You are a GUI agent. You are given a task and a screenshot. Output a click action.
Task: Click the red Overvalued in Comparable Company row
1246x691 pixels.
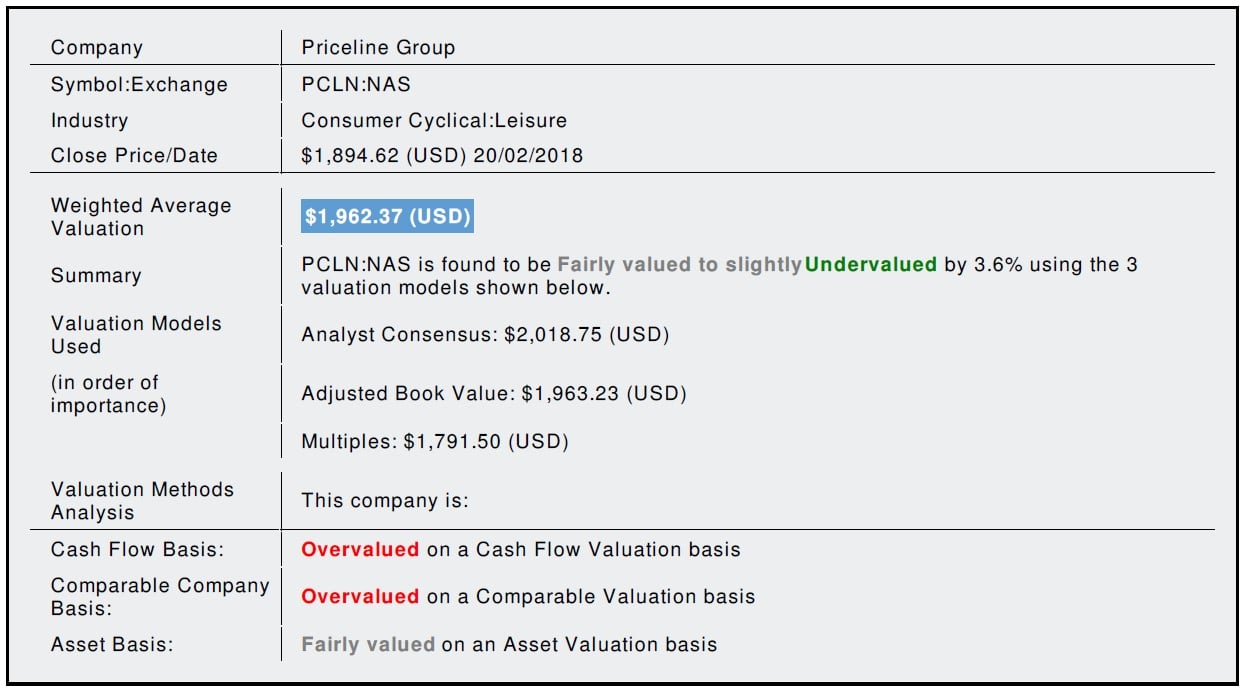pyautogui.click(x=360, y=597)
